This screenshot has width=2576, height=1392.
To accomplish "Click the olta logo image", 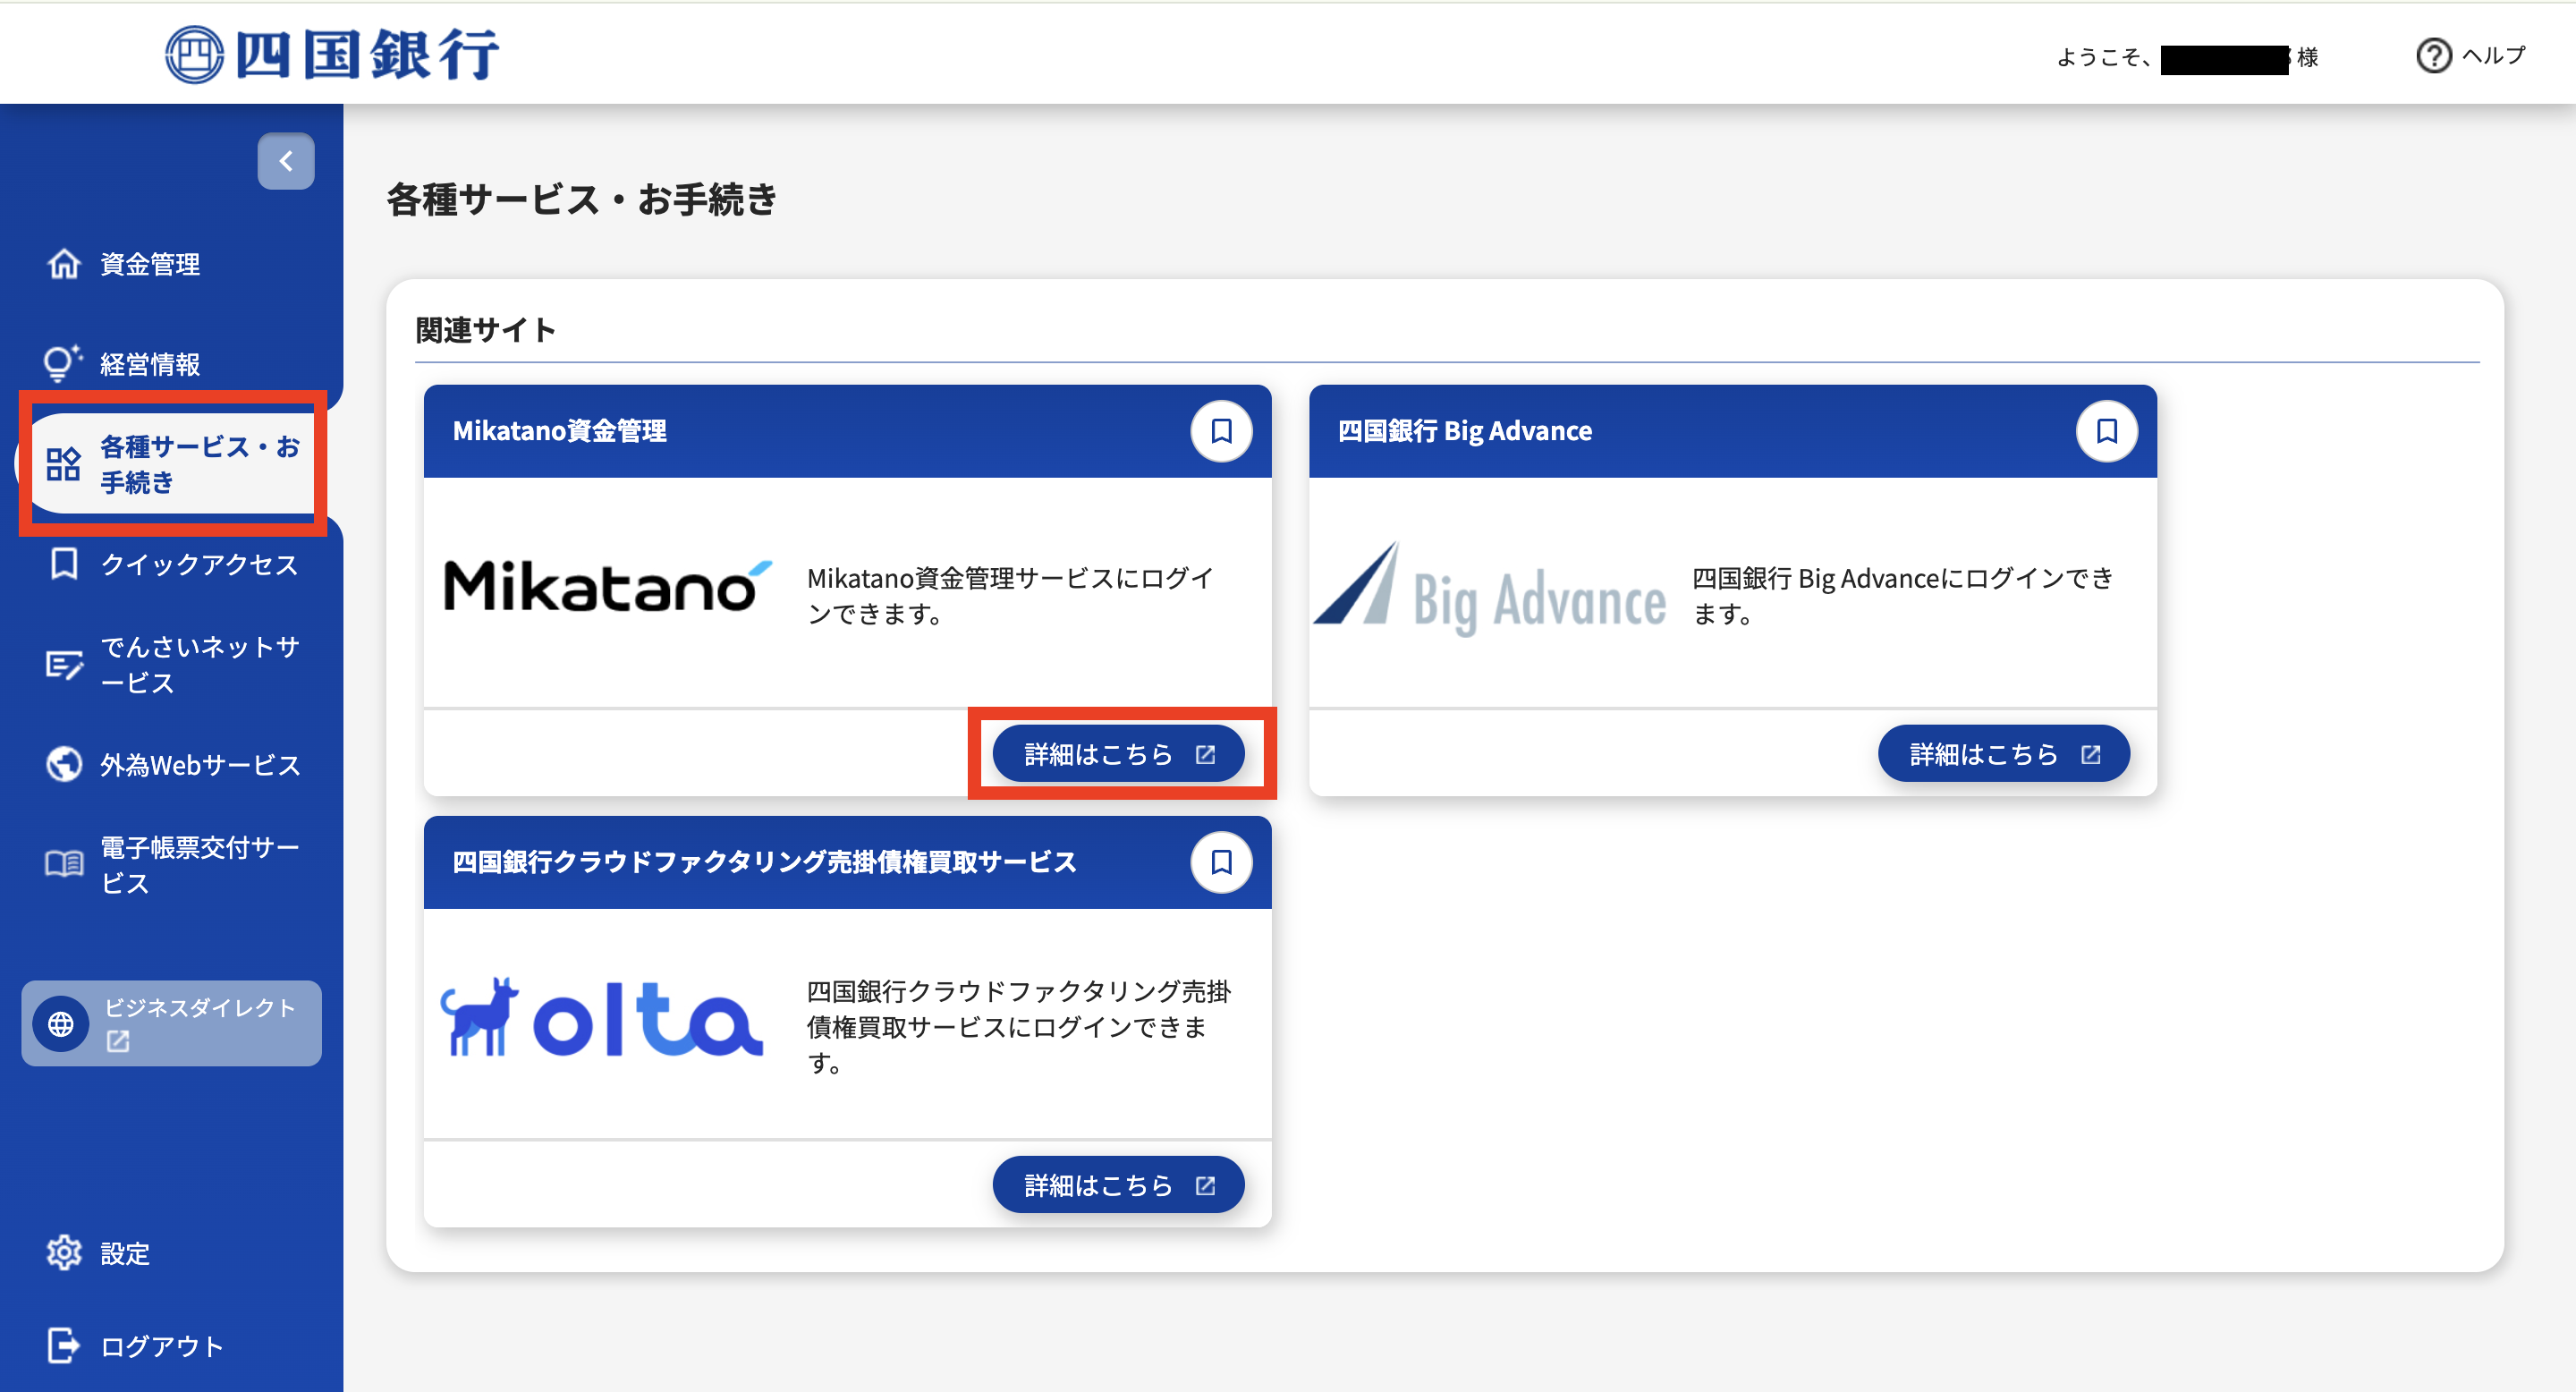I will [x=602, y=1018].
